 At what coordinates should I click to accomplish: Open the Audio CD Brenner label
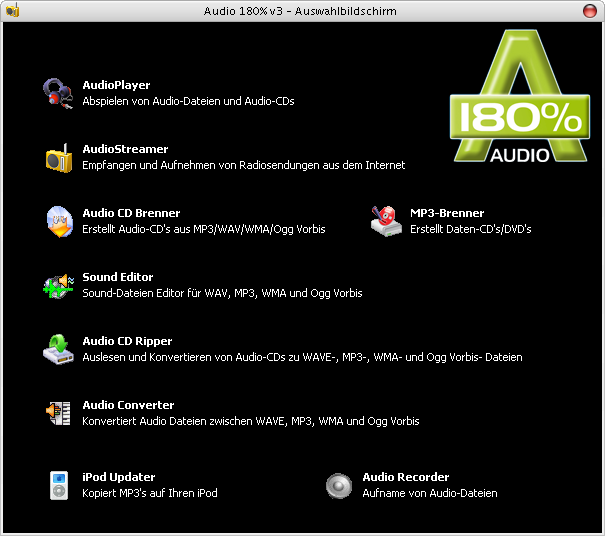click(131, 213)
